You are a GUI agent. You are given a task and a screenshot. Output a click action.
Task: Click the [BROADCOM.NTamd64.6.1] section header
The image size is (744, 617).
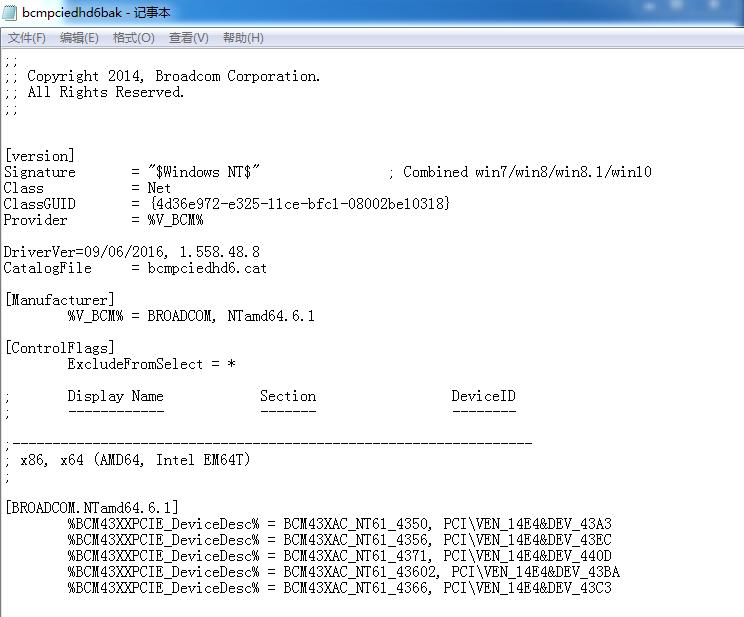click(x=92, y=508)
